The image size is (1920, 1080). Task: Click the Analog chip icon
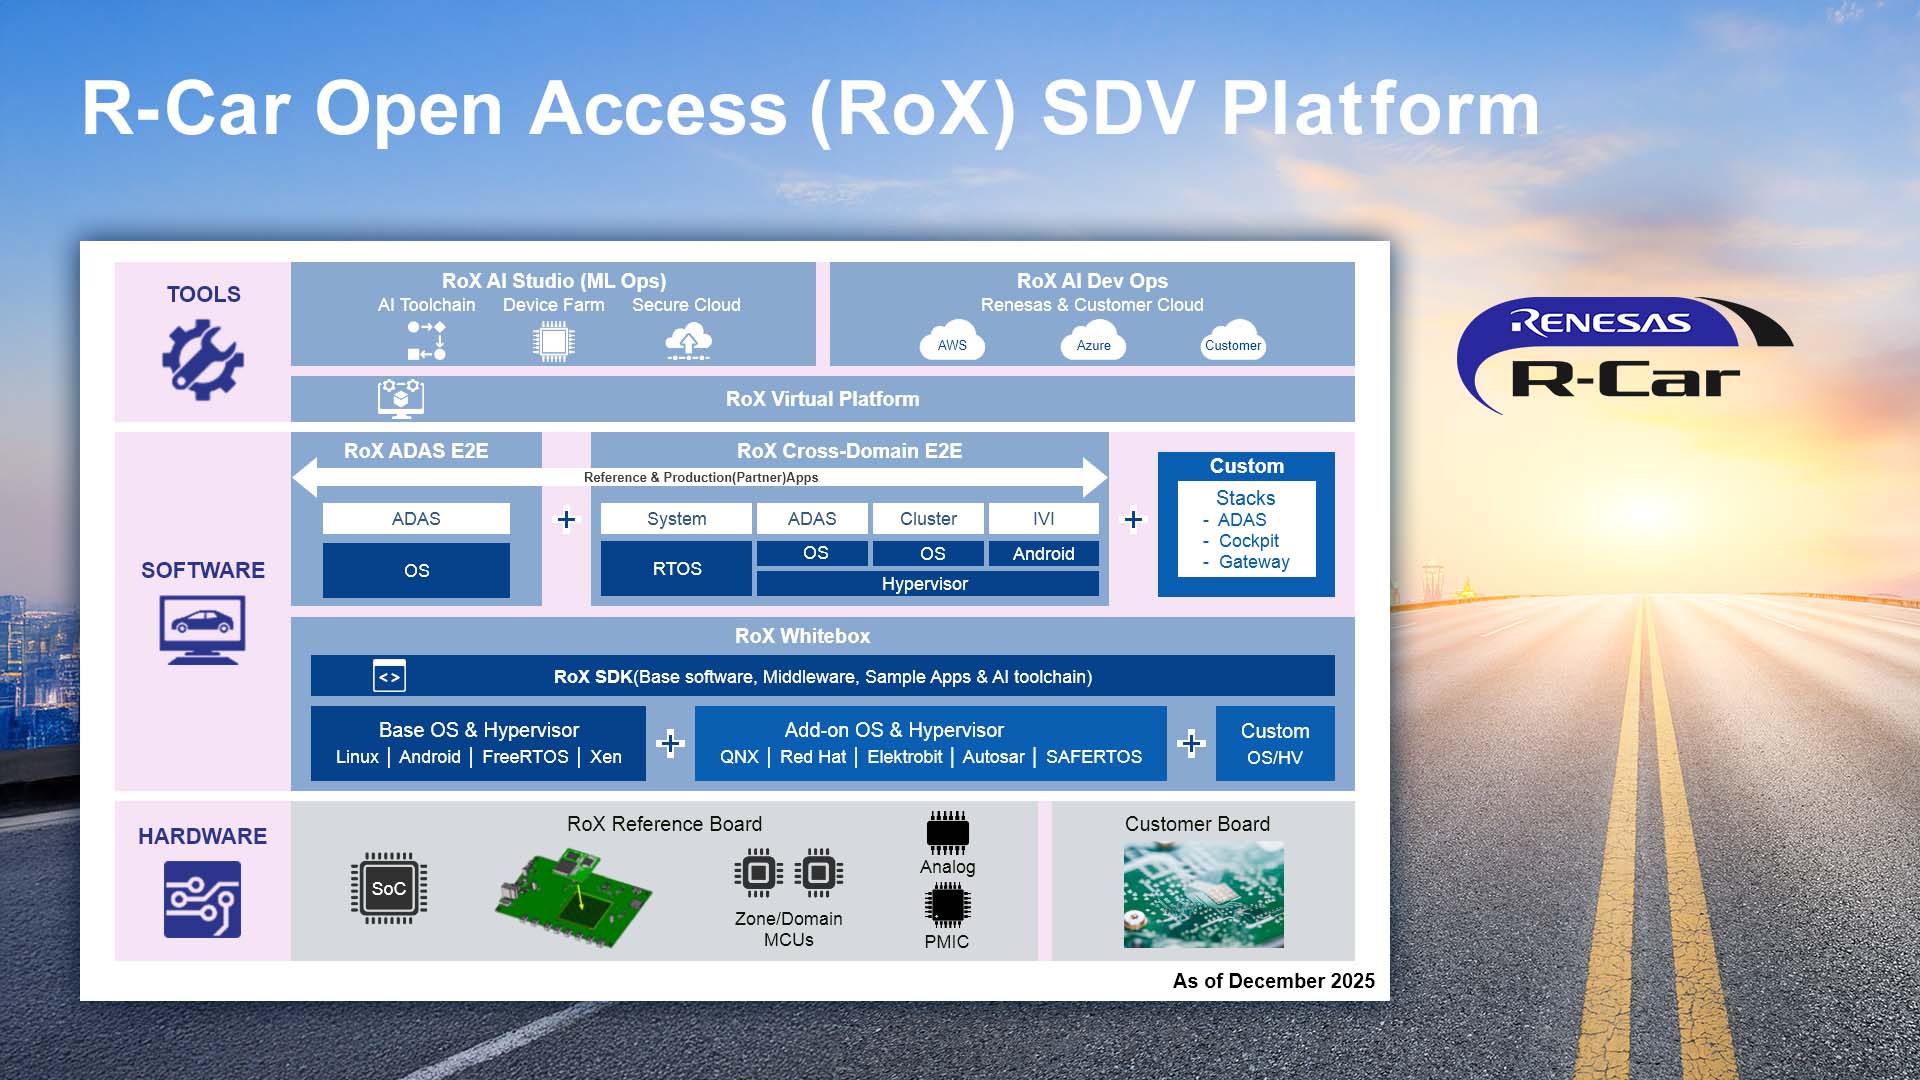click(947, 832)
